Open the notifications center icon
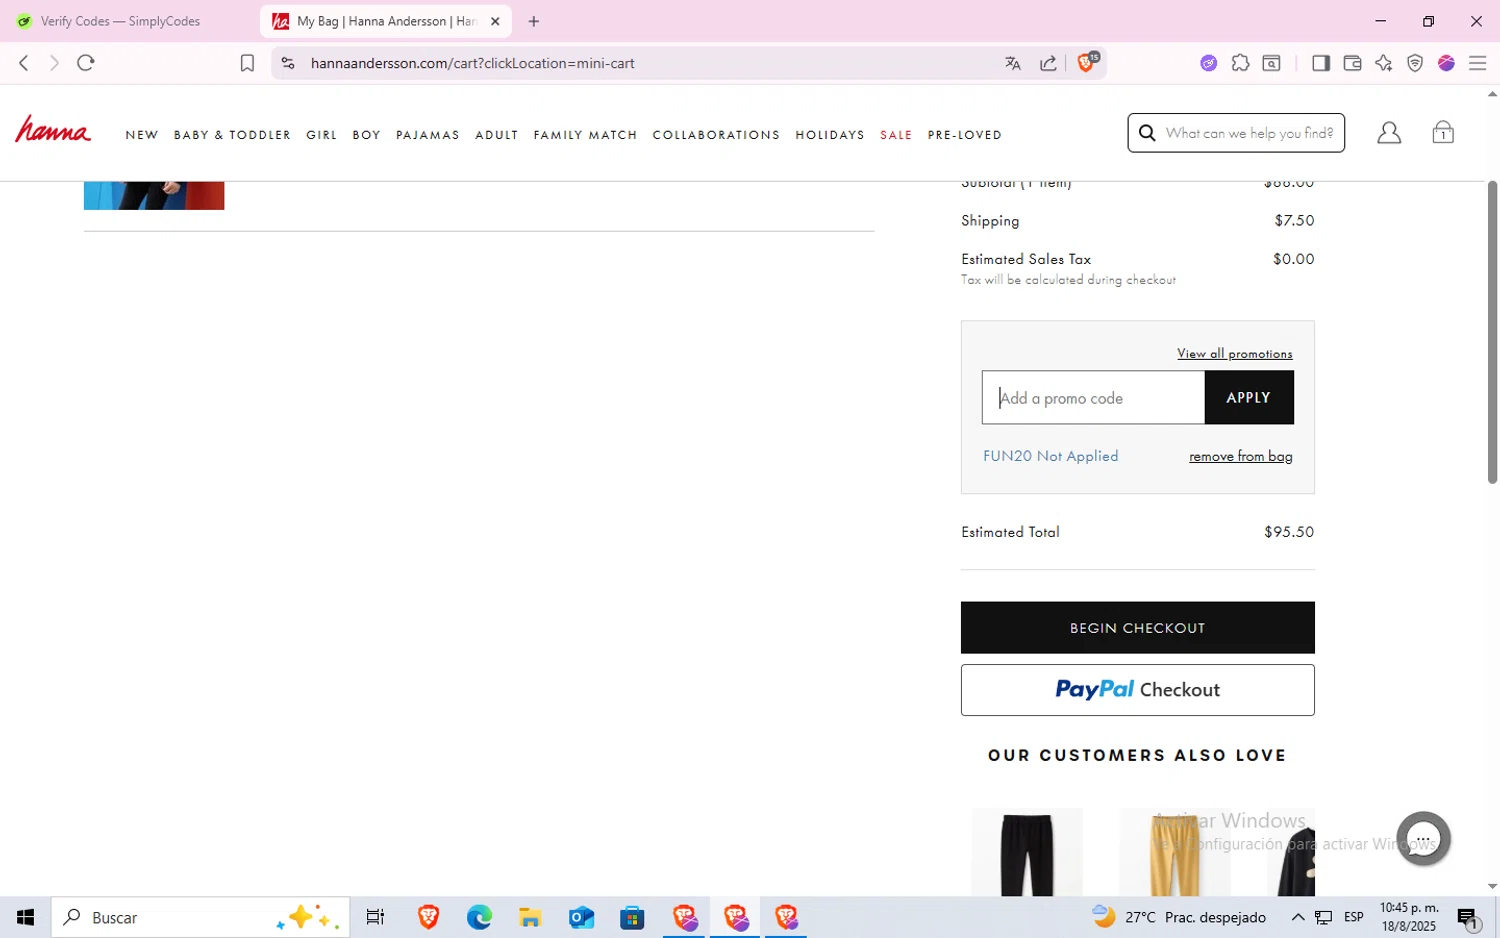This screenshot has height=938, width=1500. click(x=1469, y=917)
